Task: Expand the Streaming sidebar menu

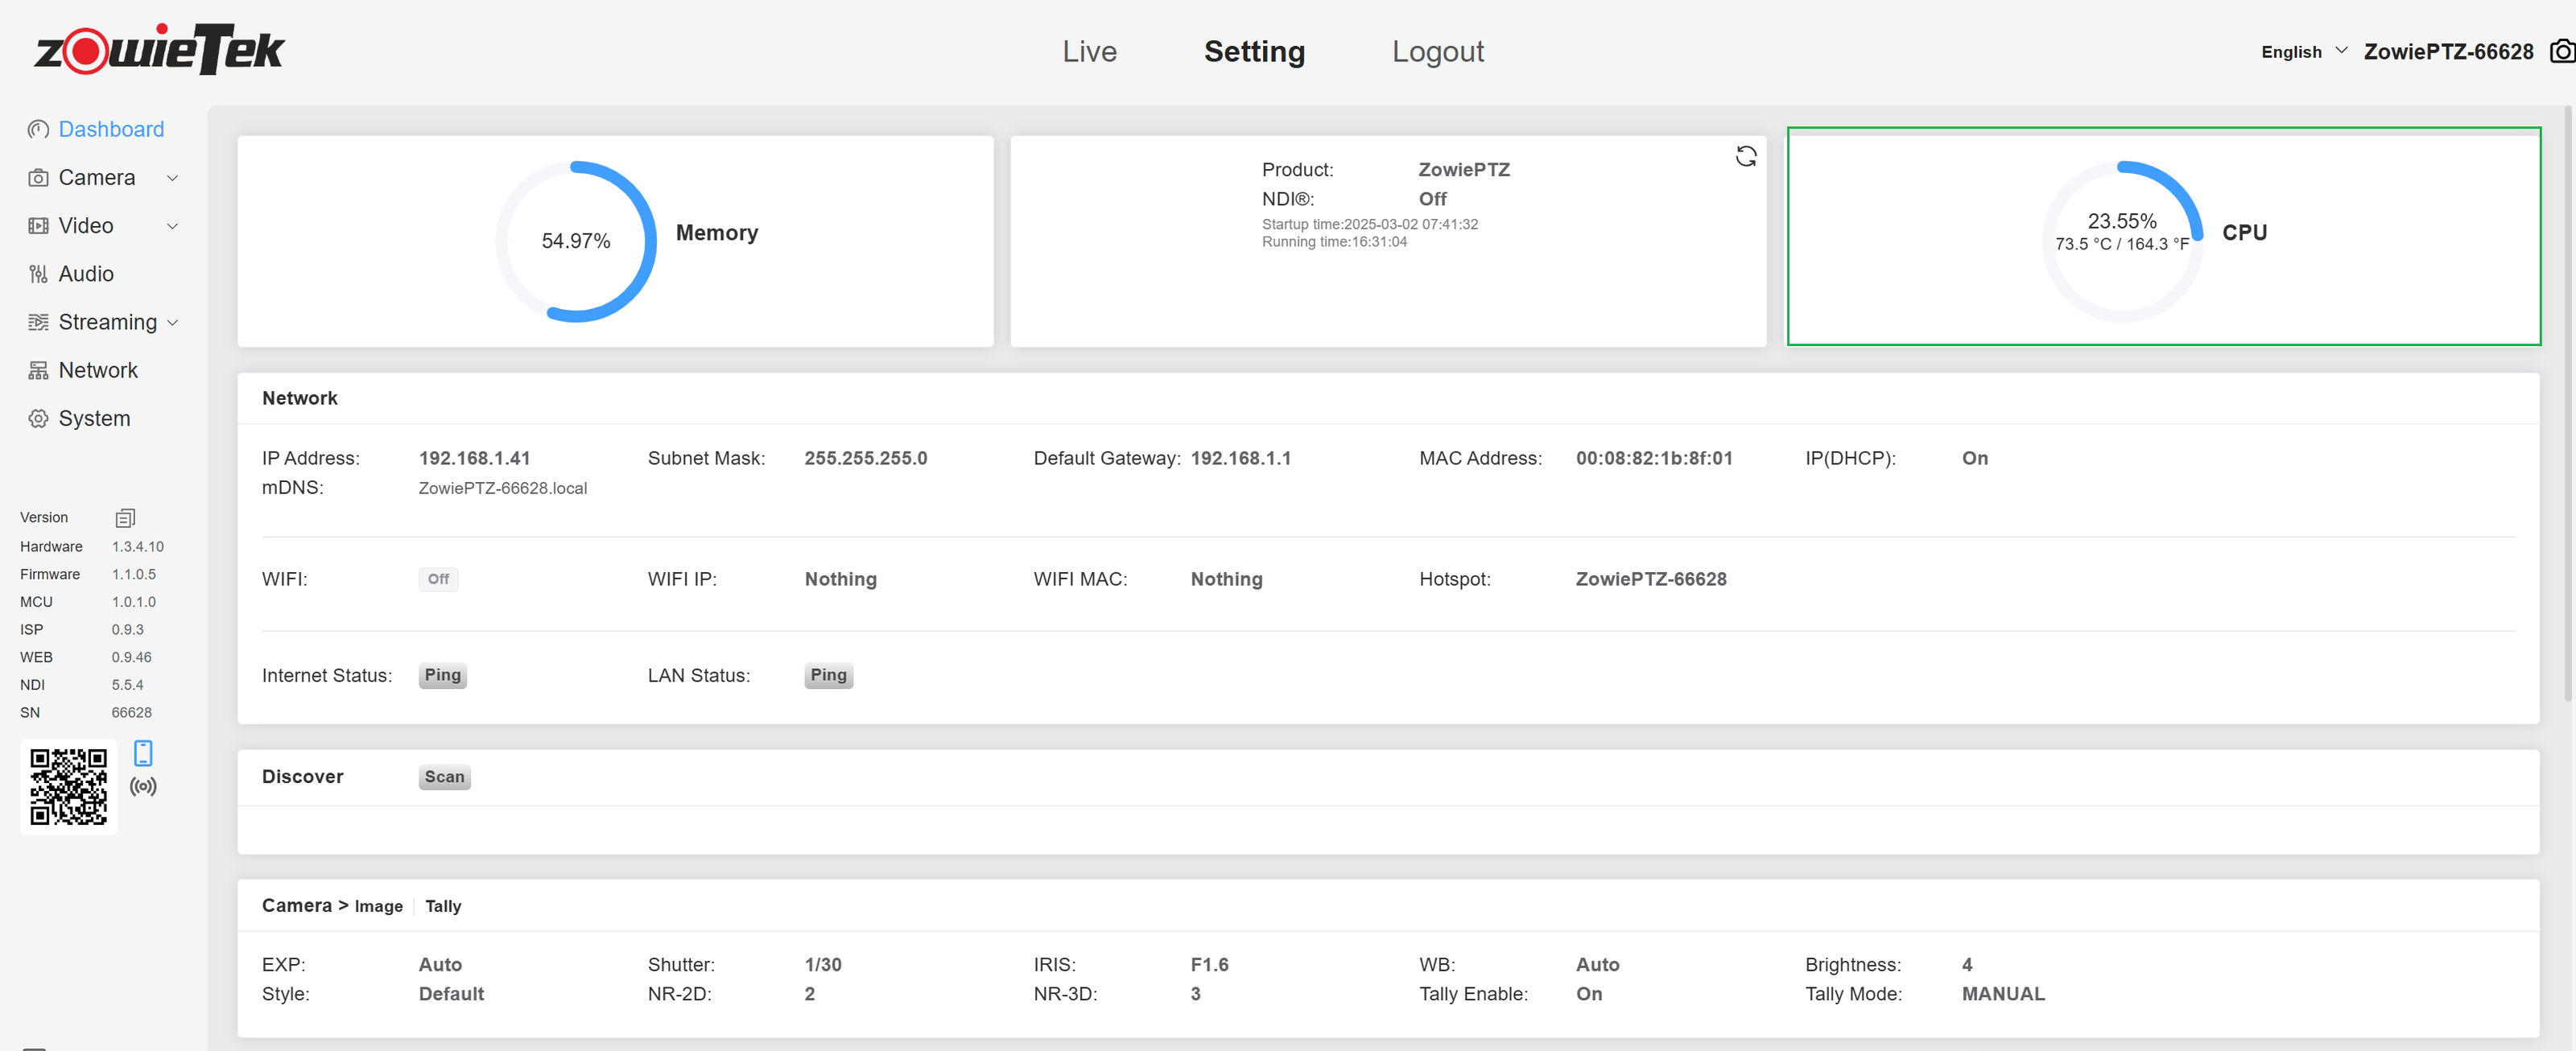Action: click(x=107, y=322)
